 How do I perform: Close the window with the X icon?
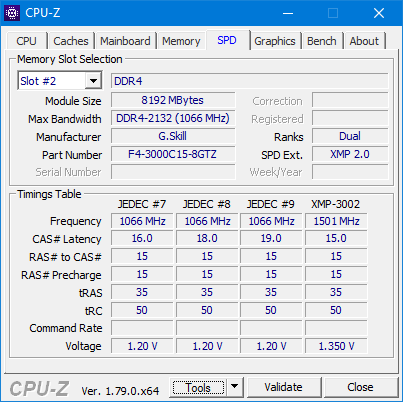coord(379,13)
